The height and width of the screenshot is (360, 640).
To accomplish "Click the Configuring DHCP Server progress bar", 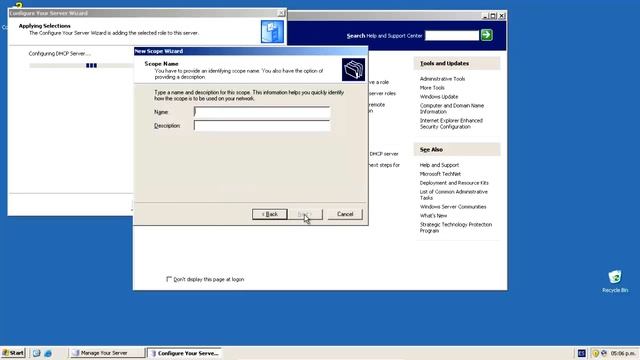I will tap(81, 65).
